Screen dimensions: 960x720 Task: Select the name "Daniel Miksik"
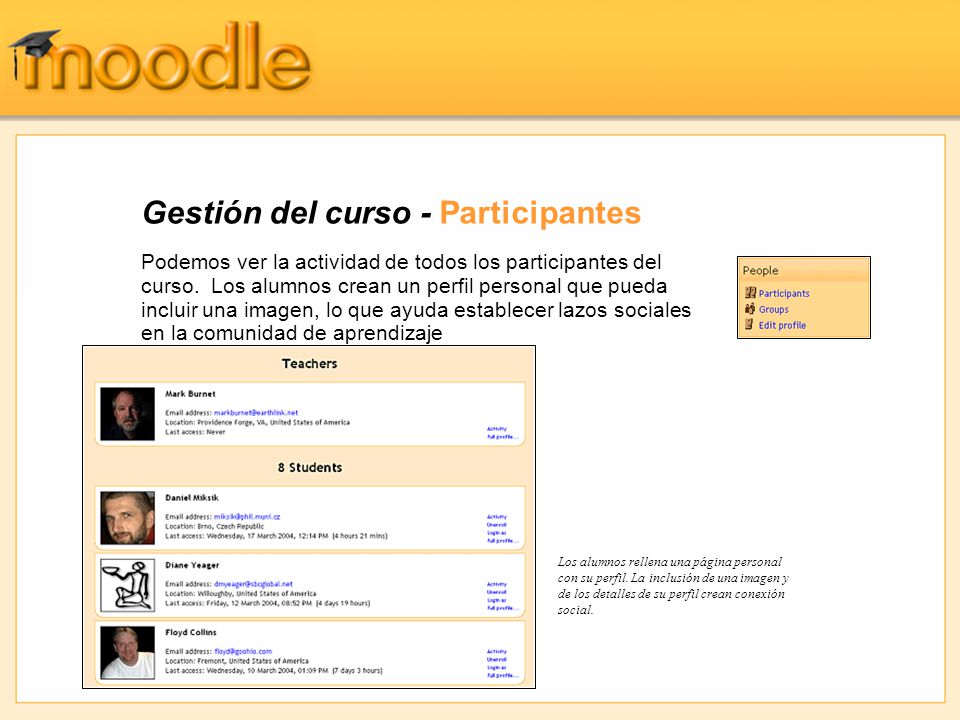coord(192,498)
